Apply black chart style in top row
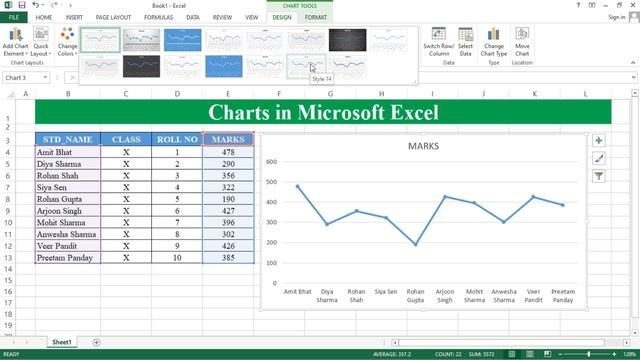This screenshot has height=360, width=640. [347, 40]
